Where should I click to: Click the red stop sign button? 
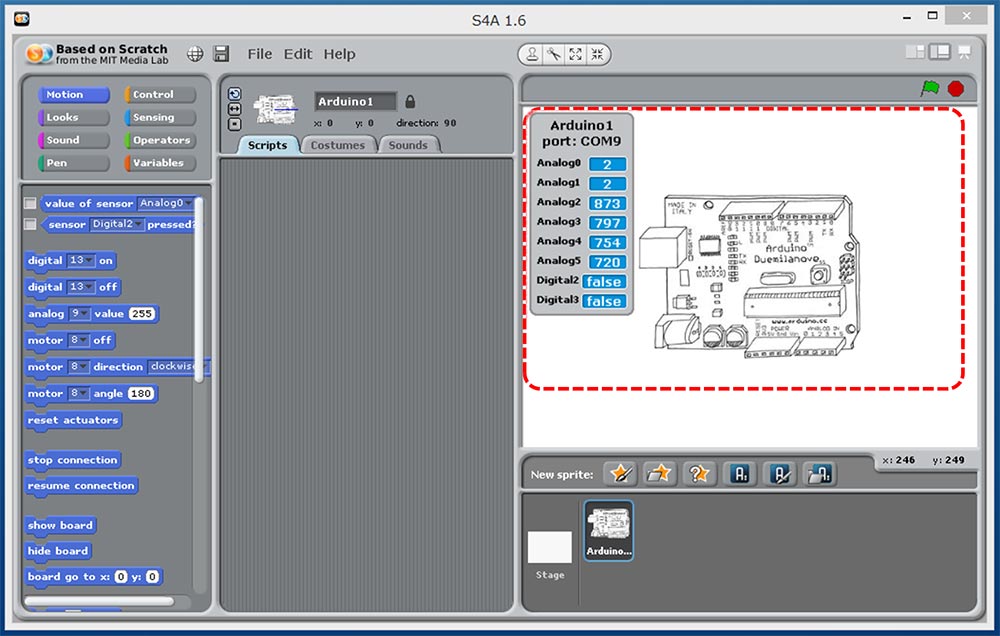[x=955, y=89]
